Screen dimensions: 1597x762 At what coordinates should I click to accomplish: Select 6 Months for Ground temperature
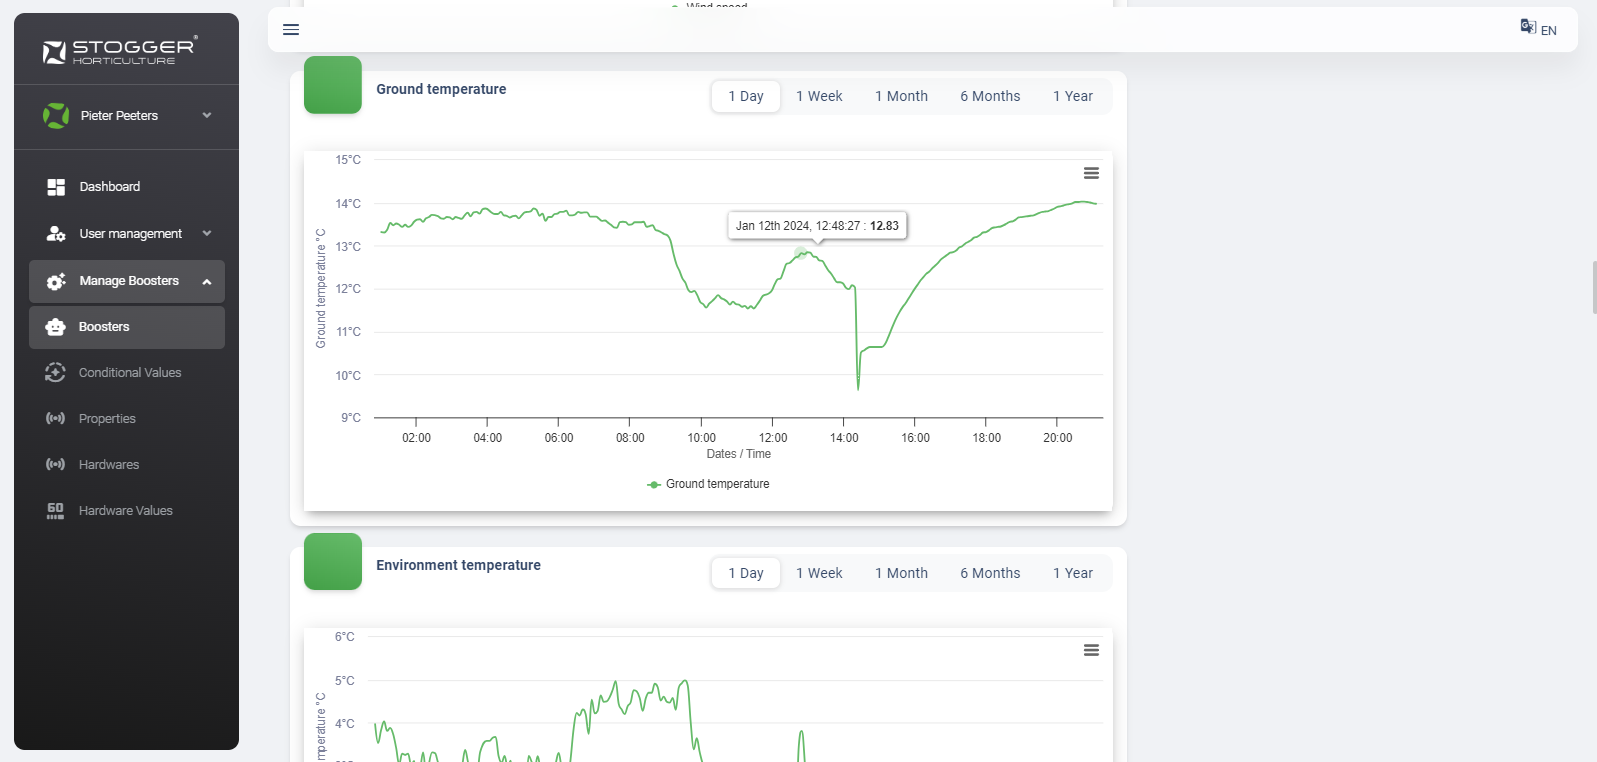(990, 96)
